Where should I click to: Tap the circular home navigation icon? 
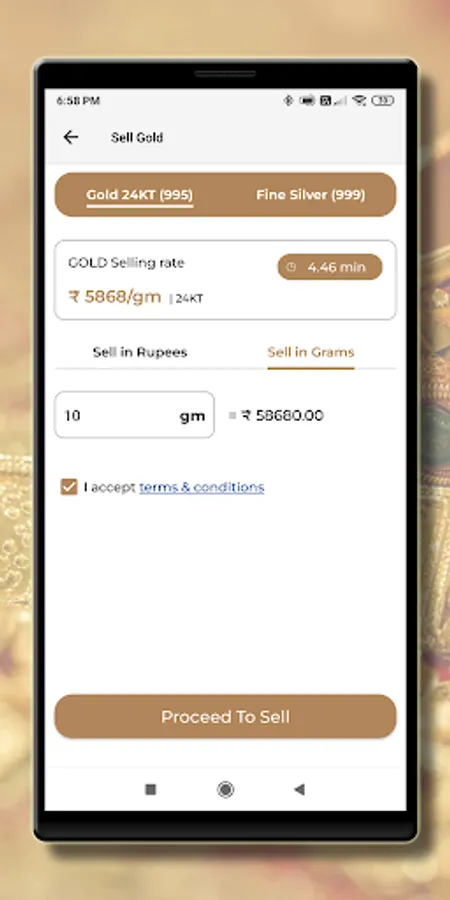pyautogui.click(x=226, y=789)
